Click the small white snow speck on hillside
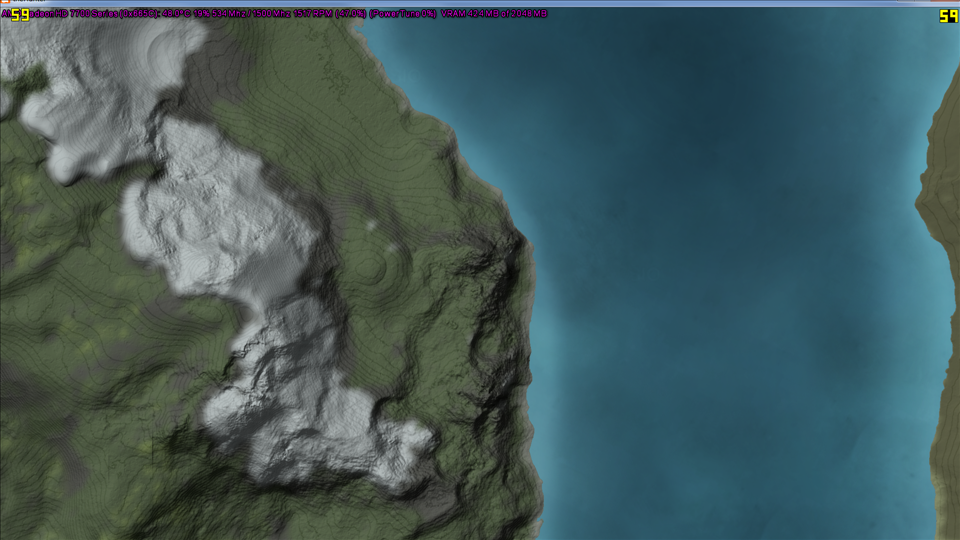 373,227
